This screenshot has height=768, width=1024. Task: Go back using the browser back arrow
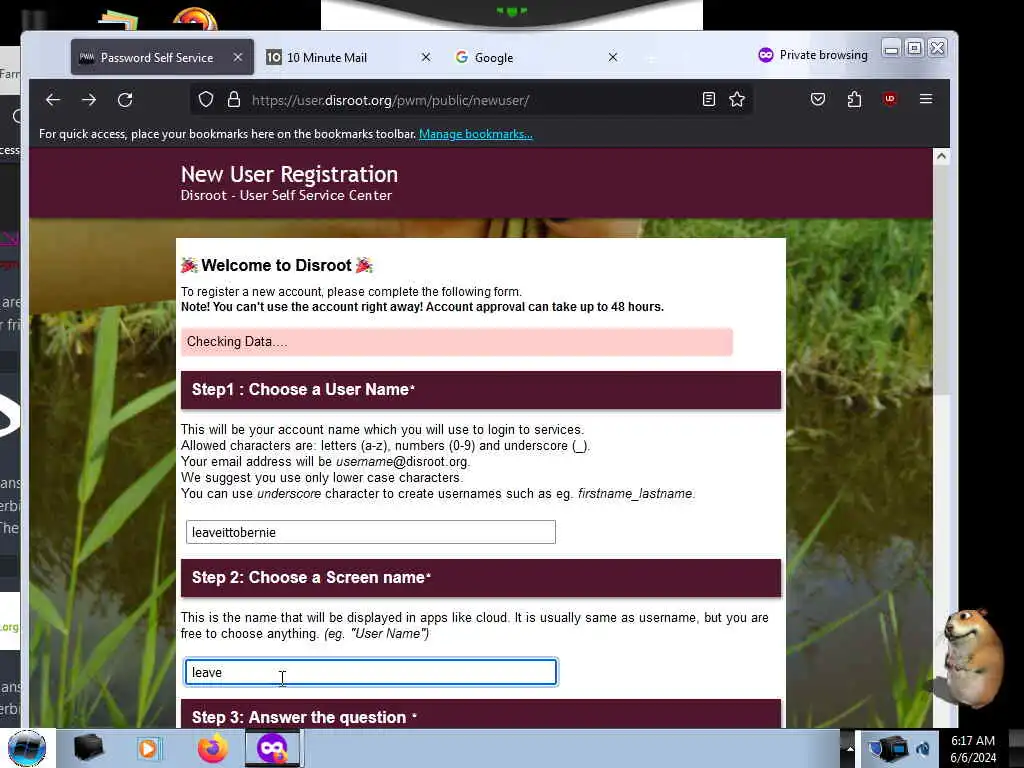[x=53, y=100]
